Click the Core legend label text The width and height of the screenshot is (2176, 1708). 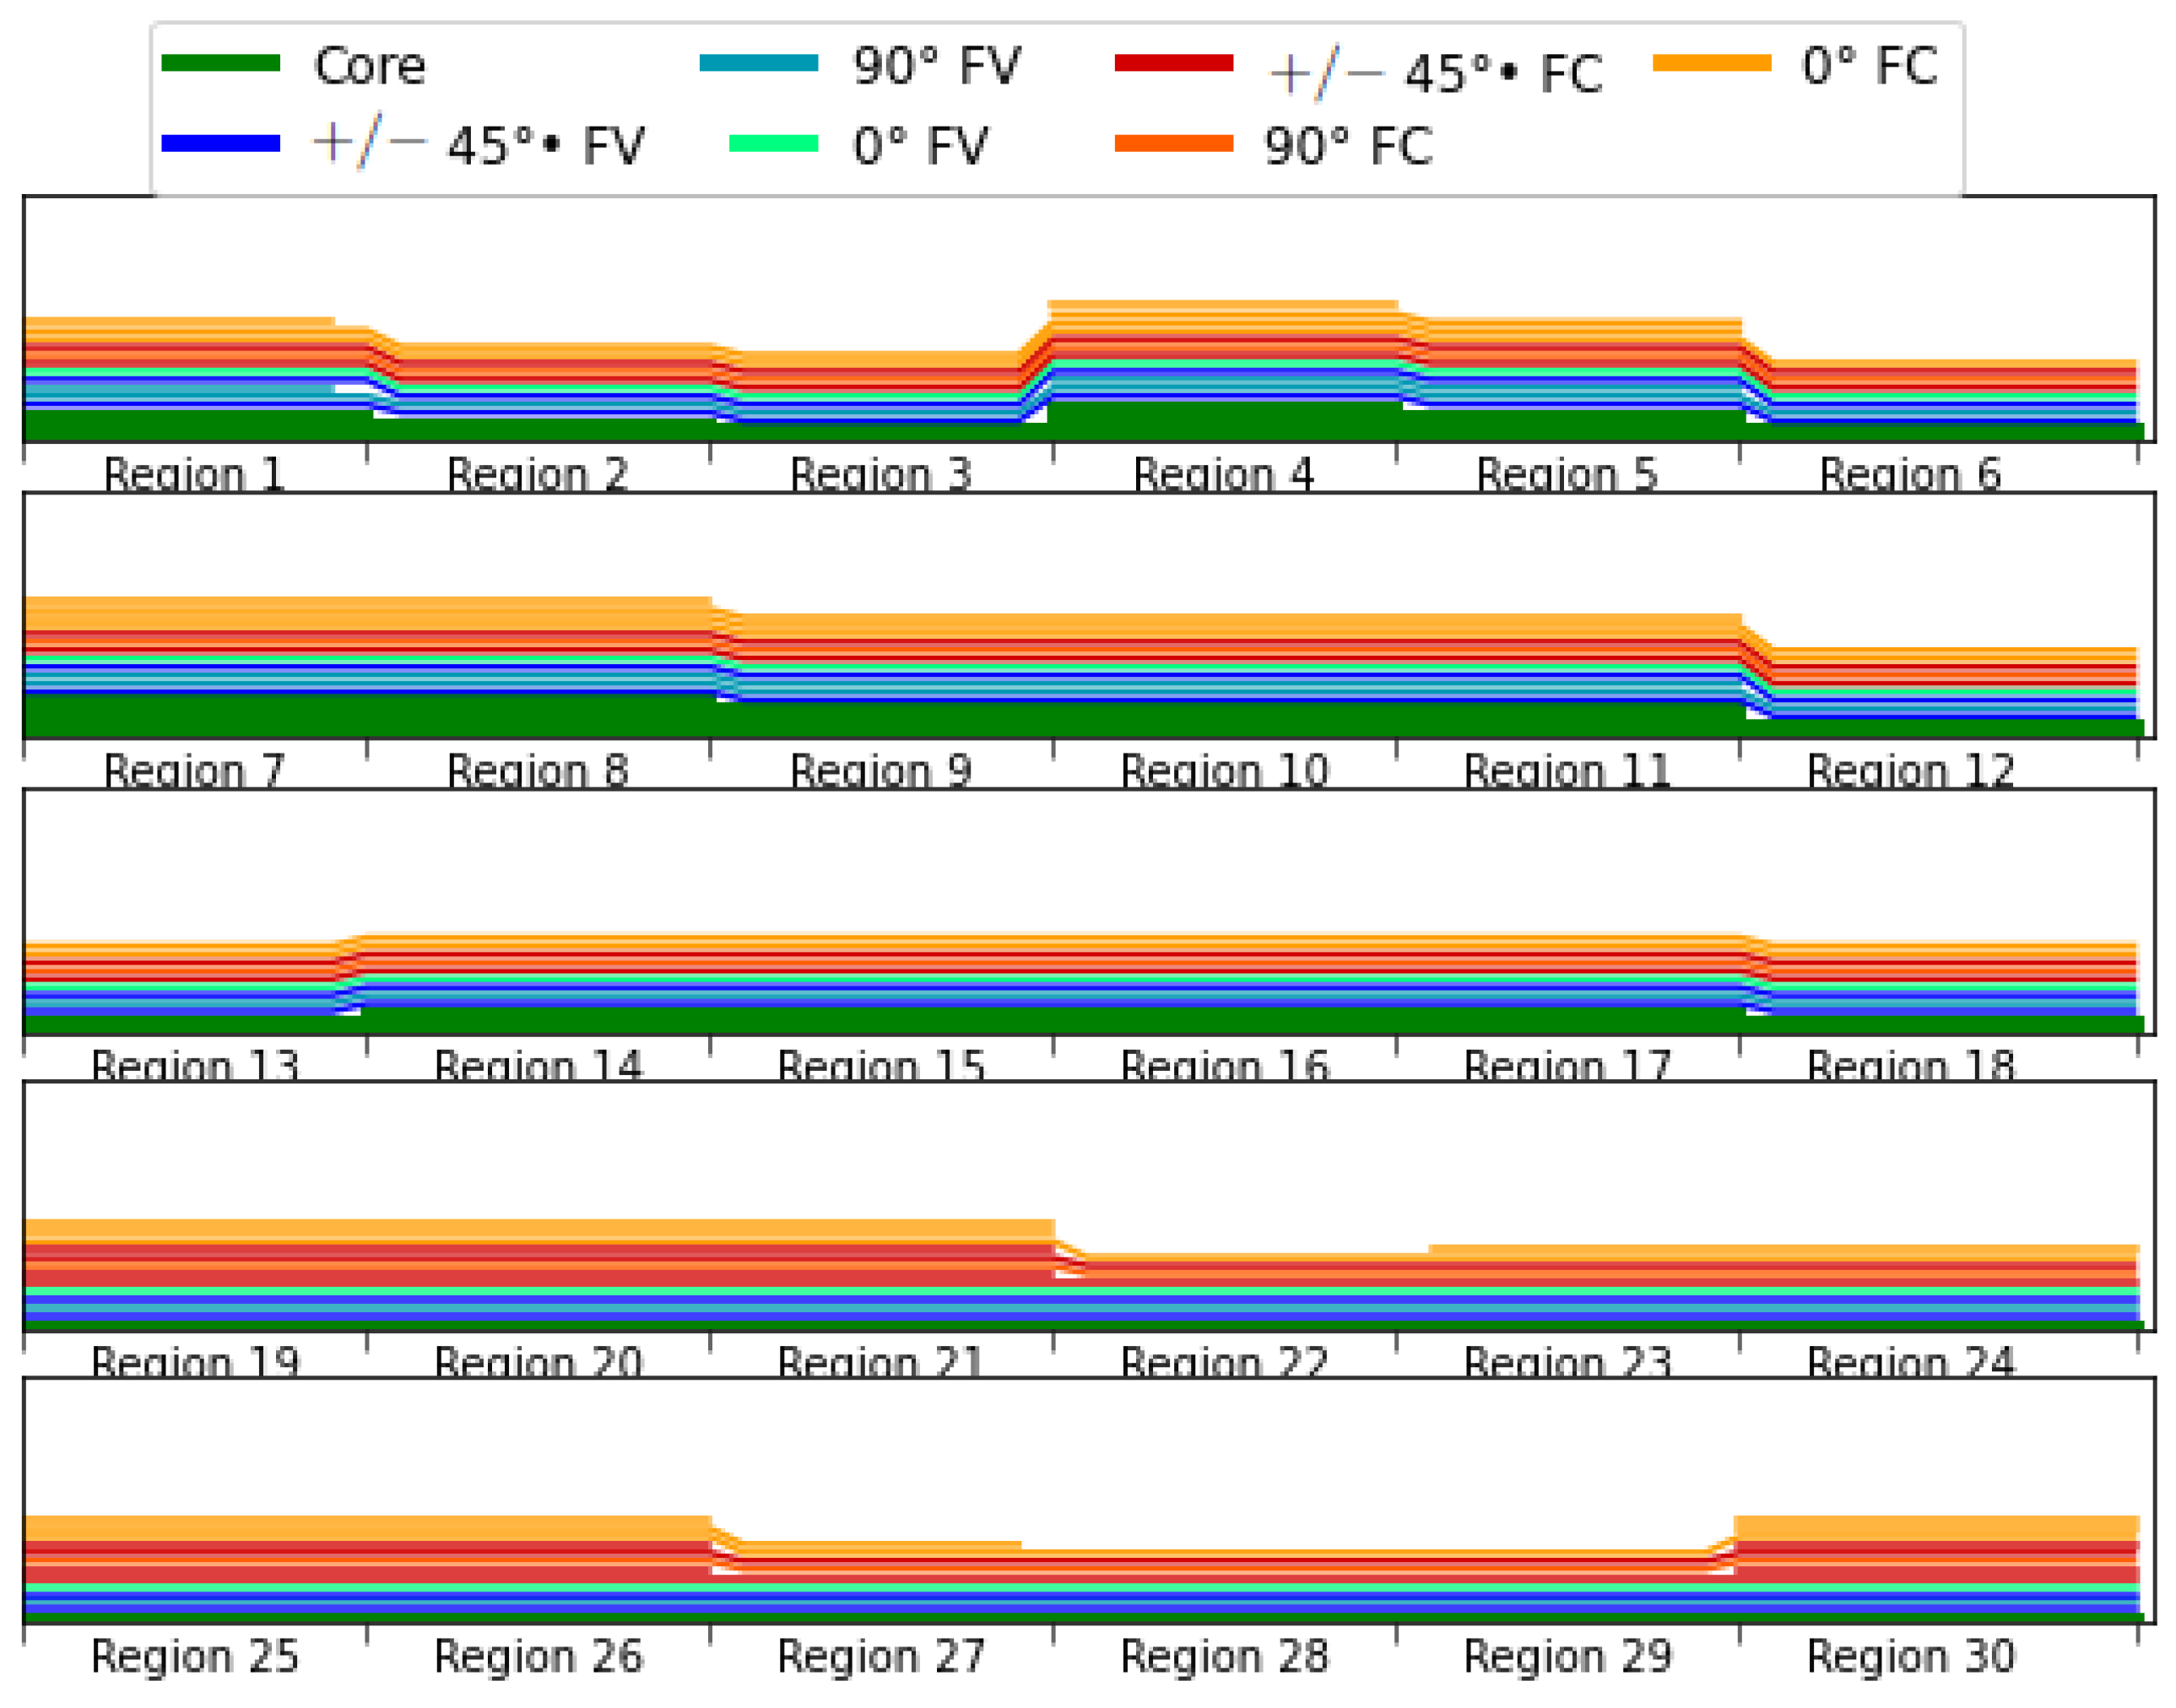tap(369, 67)
